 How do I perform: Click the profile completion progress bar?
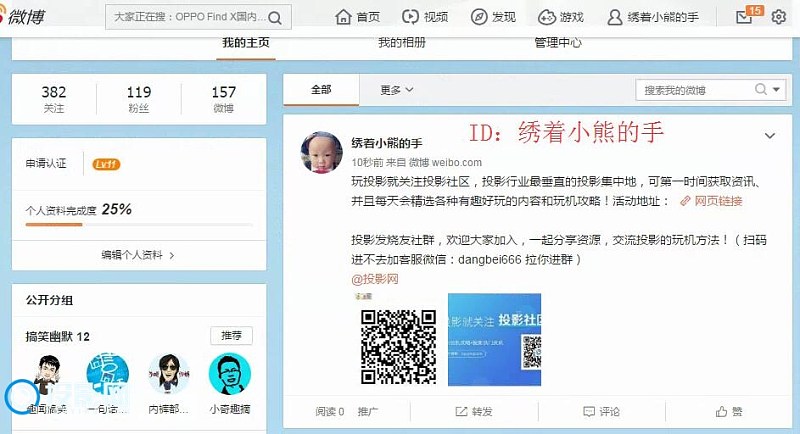pos(139,224)
